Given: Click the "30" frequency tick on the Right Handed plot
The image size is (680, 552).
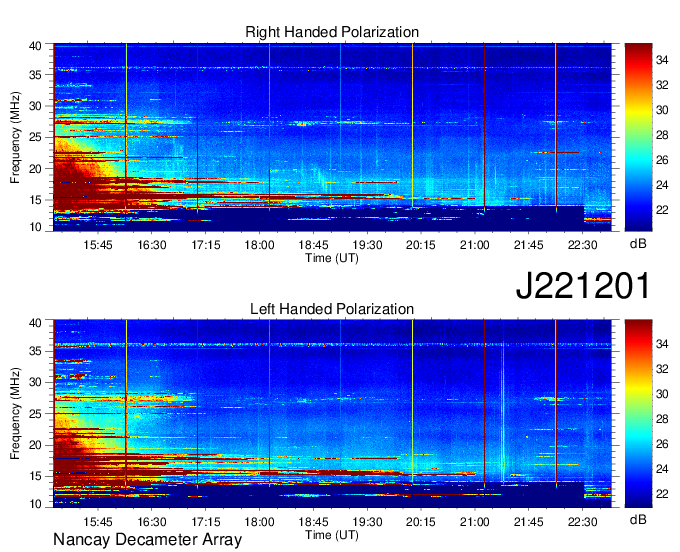Looking at the screenshot, I should (x=36, y=106).
